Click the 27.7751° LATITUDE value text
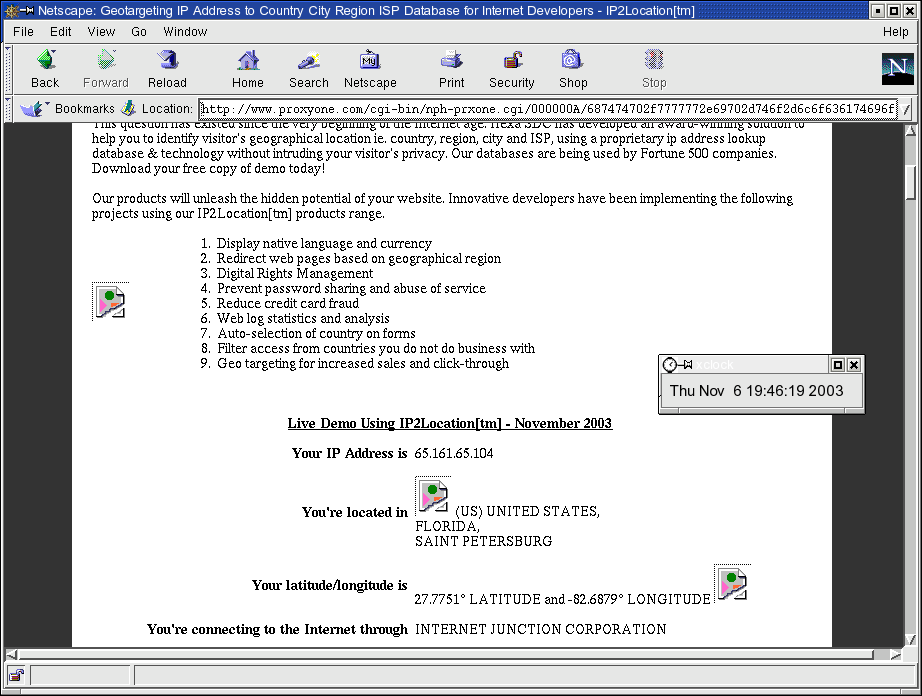922x696 pixels. click(477, 599)
